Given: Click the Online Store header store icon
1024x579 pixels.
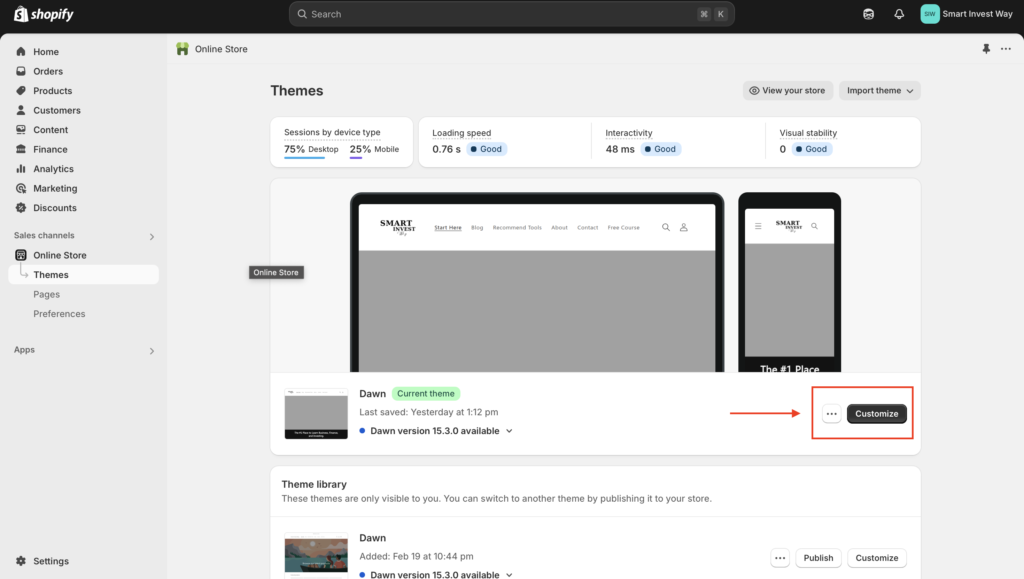Looking at the screenshot, I should 182,49.
